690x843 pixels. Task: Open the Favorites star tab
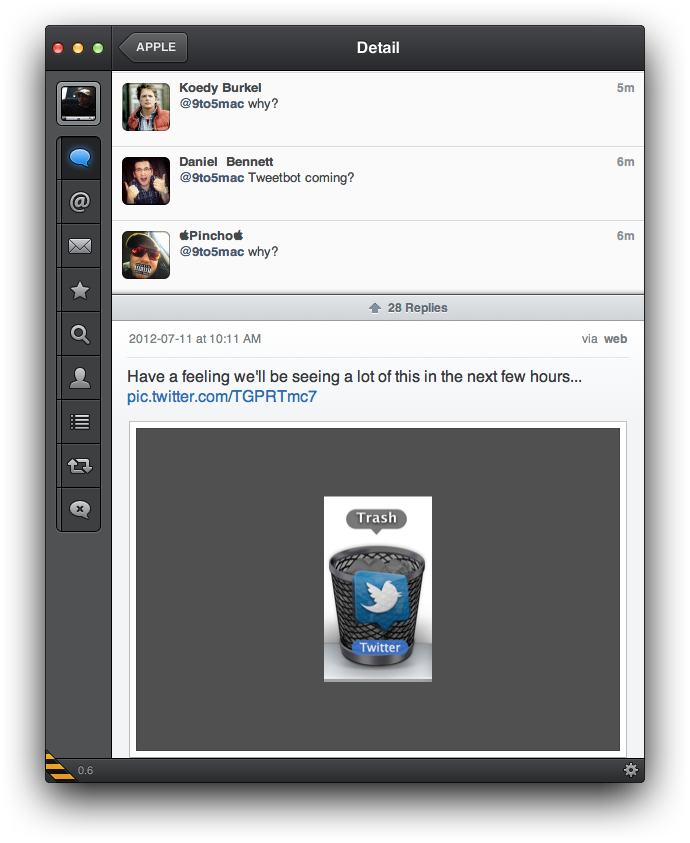point(79,290)
